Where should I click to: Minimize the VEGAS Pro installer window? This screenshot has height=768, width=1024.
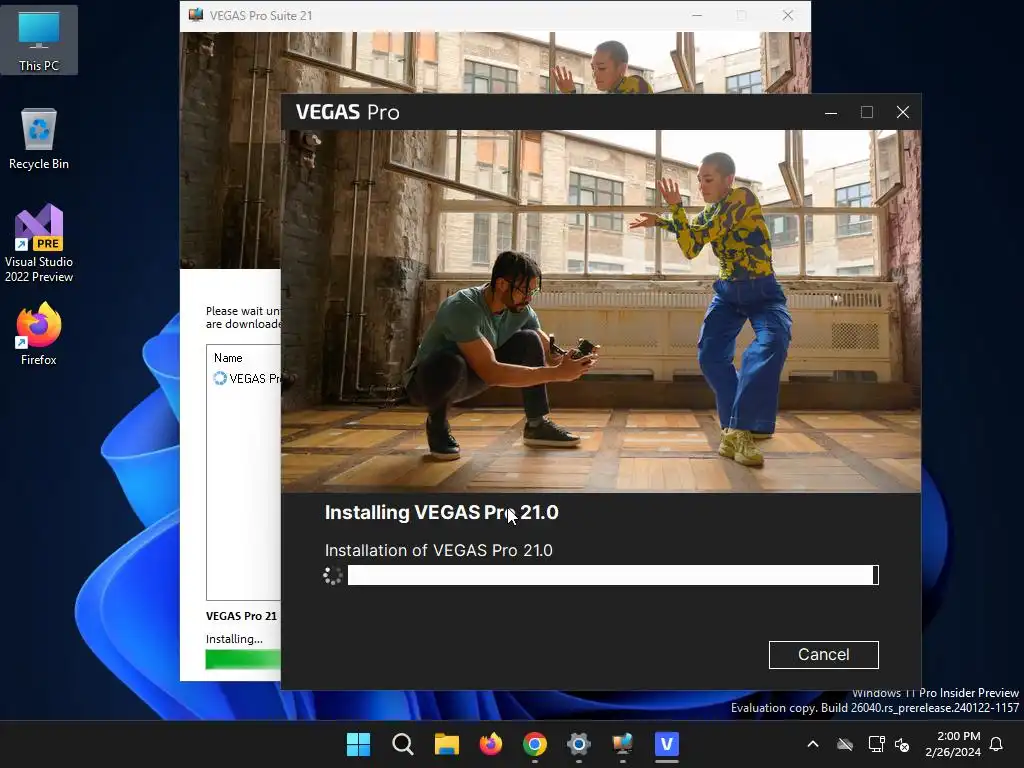(831, 112)
